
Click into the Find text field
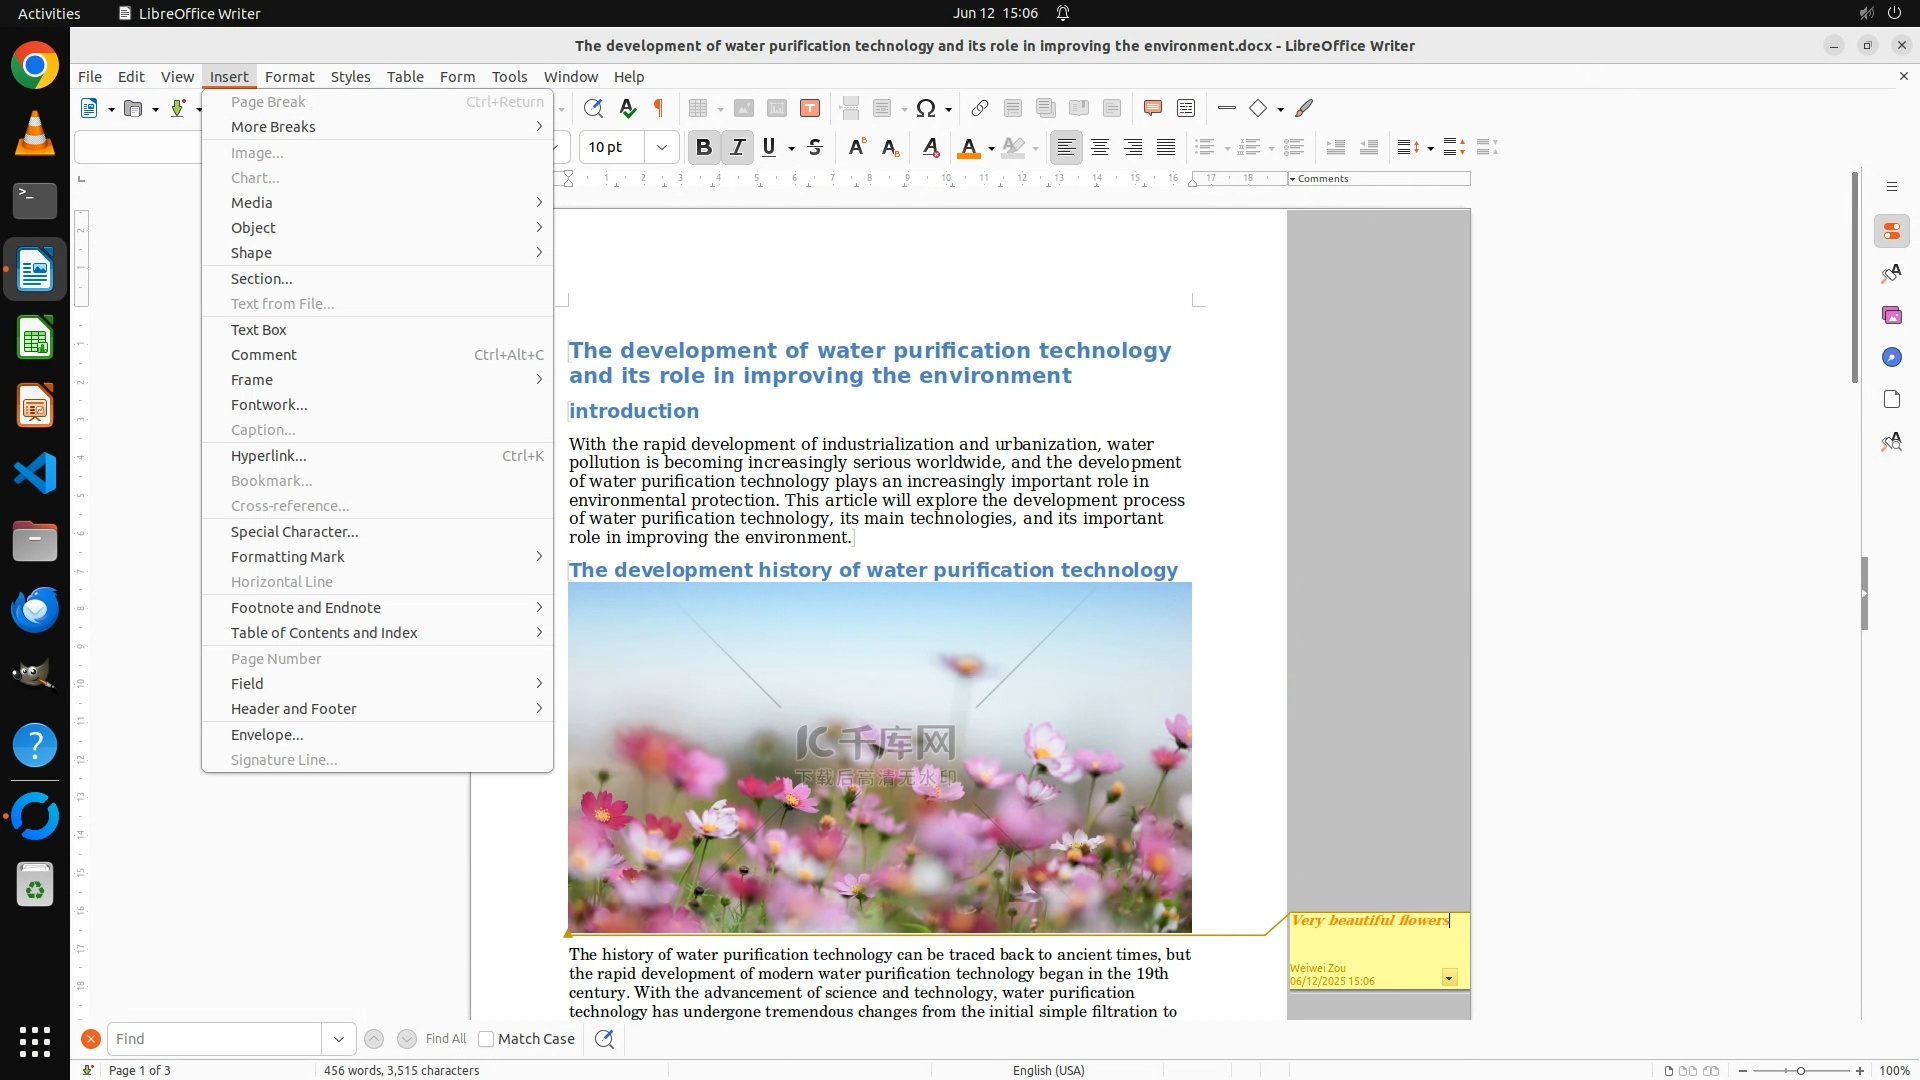click(x=213, y=1039)
